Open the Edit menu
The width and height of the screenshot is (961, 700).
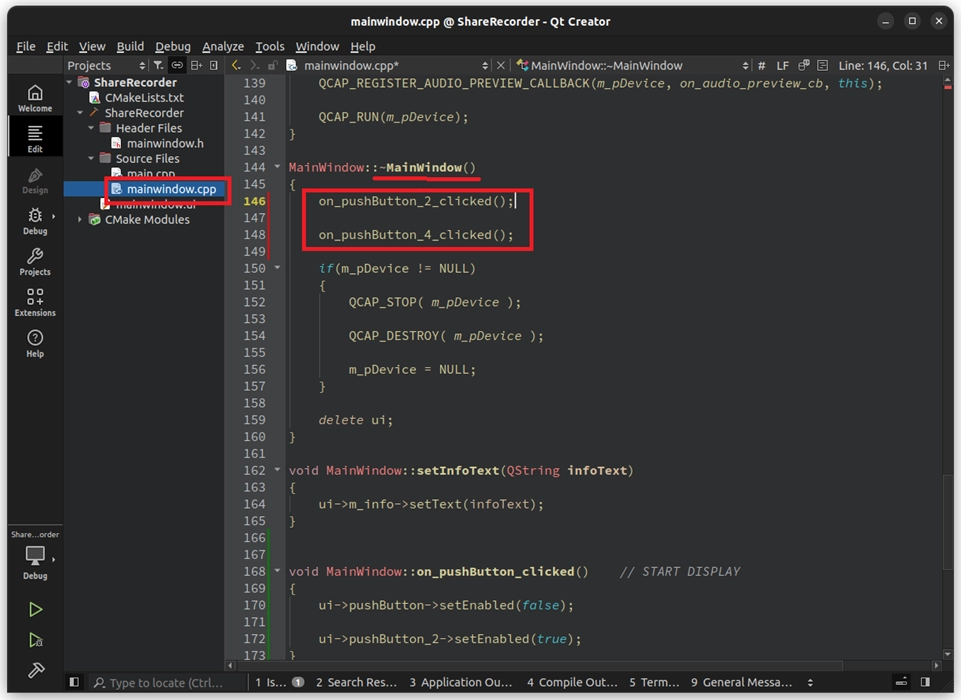[x=57, y=46]
